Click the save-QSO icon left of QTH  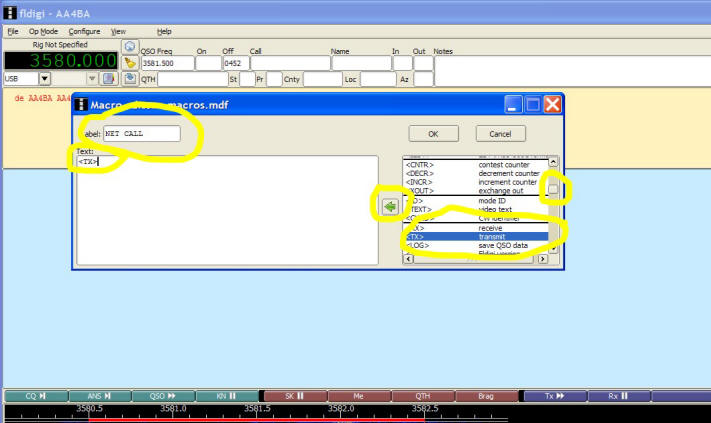(130, 78)
